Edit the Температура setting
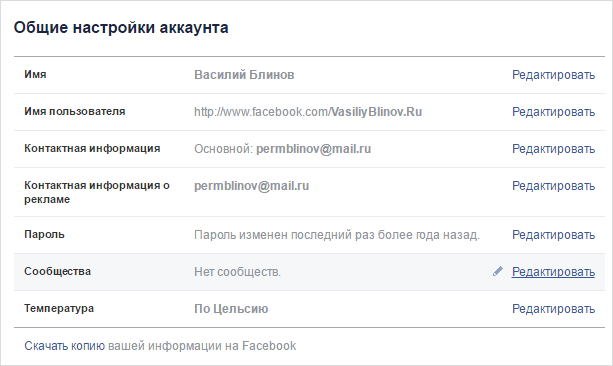The height and width of the screenshot is (366, 613). [x=553, y=309]
